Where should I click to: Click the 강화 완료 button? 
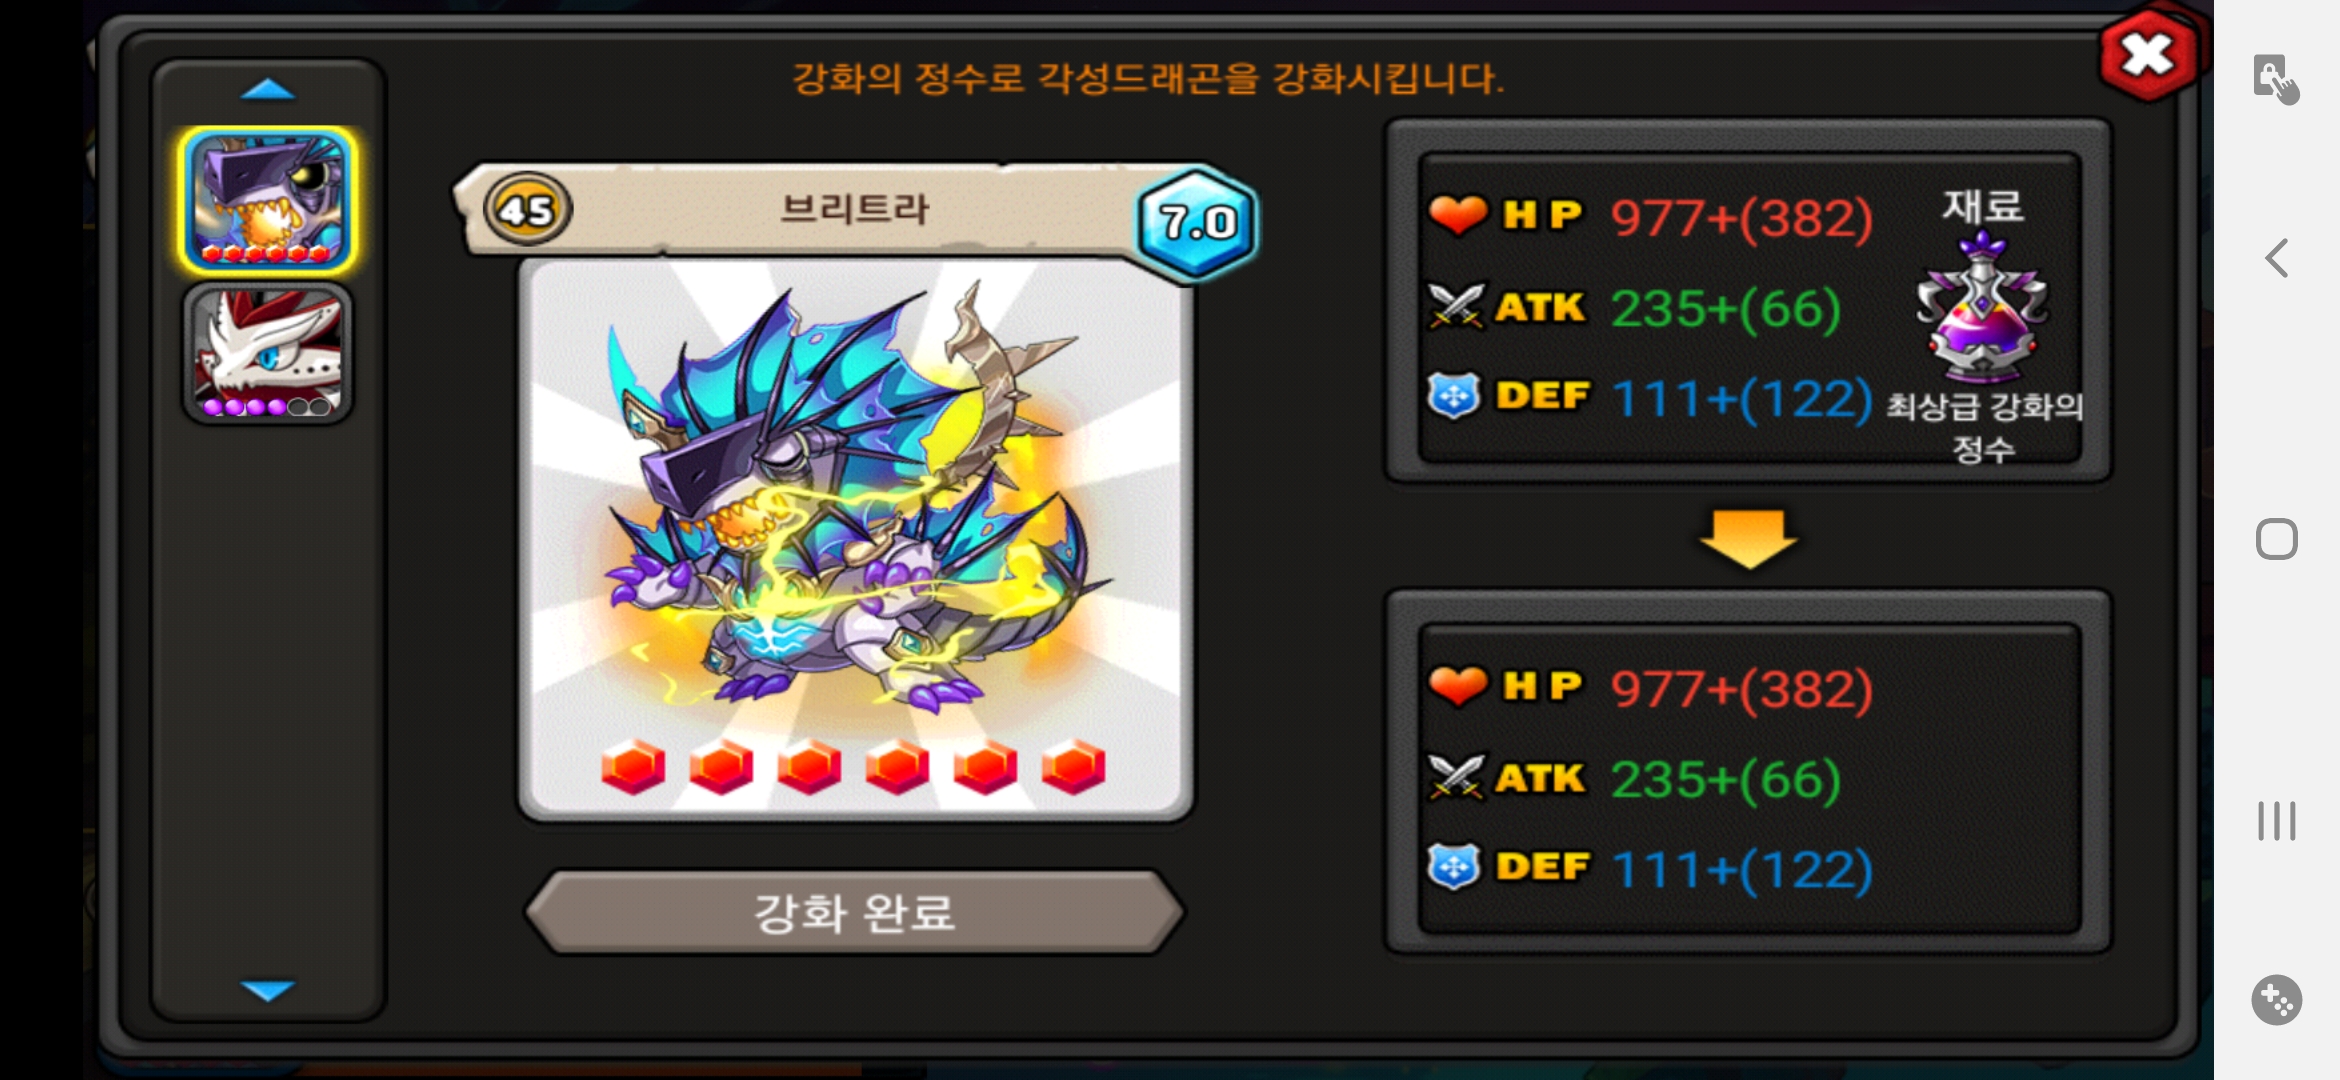(x=855, y=912)
